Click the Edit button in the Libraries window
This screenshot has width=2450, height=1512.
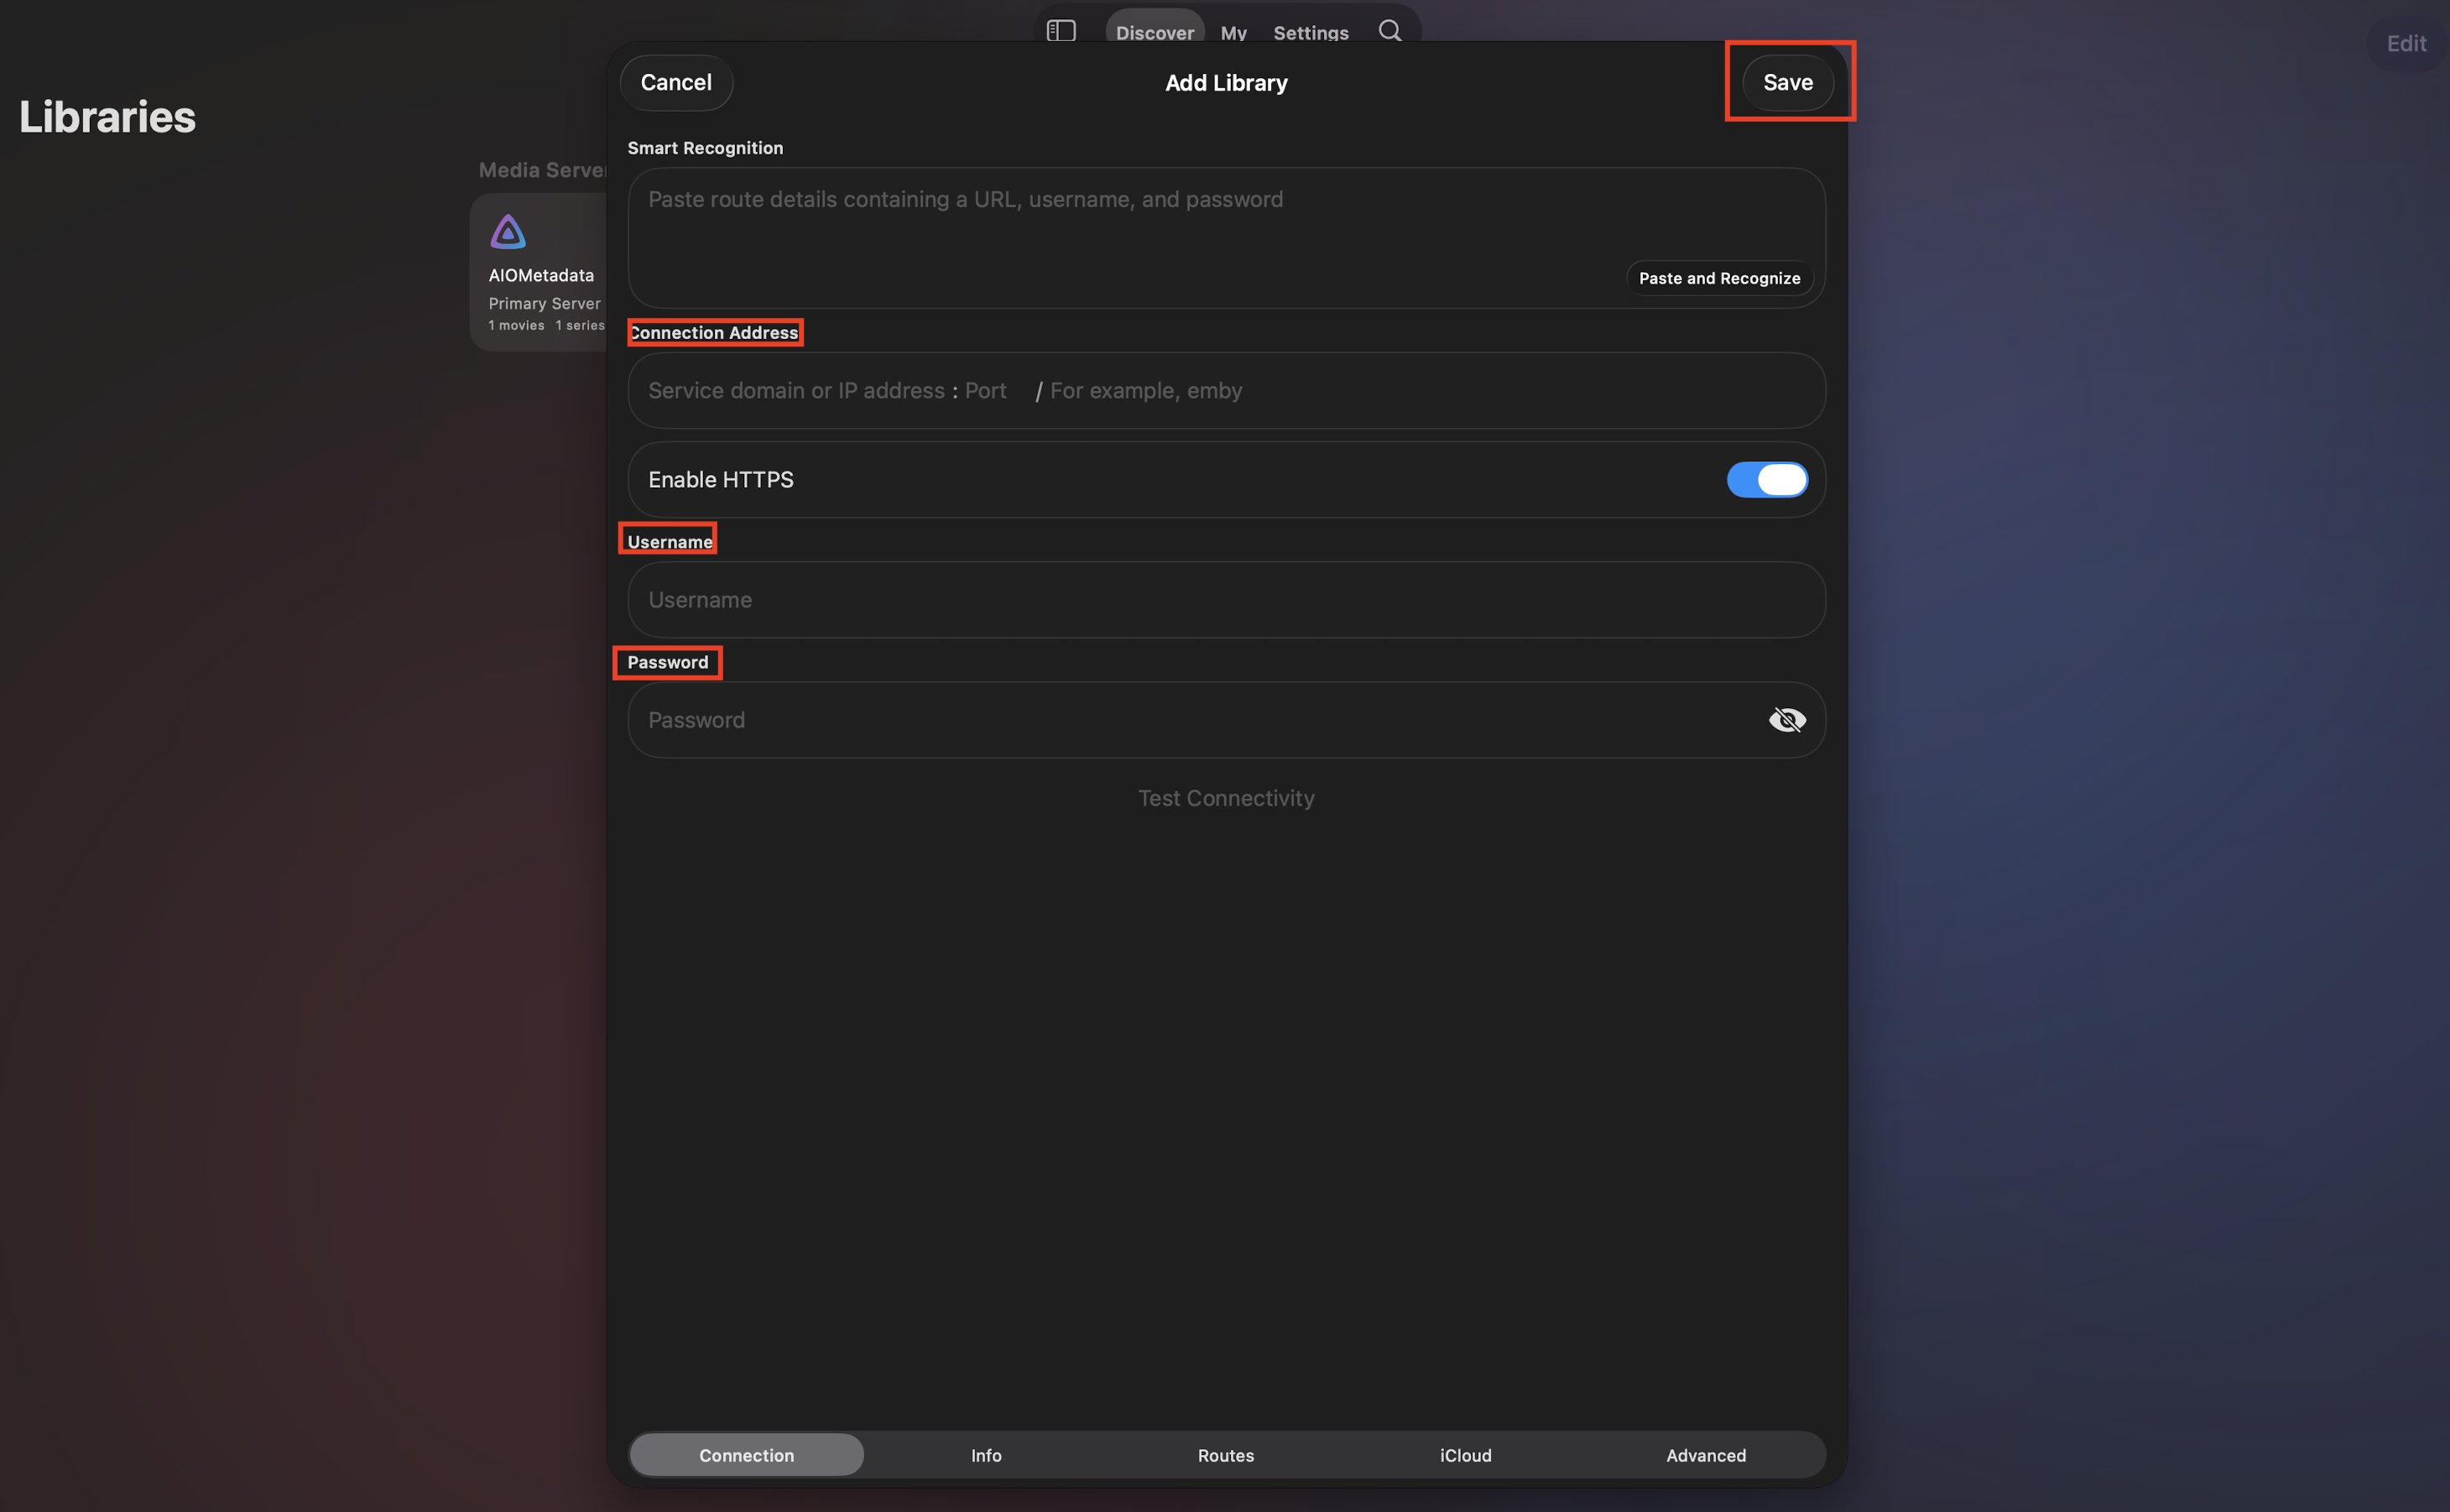coord(2406,43)
